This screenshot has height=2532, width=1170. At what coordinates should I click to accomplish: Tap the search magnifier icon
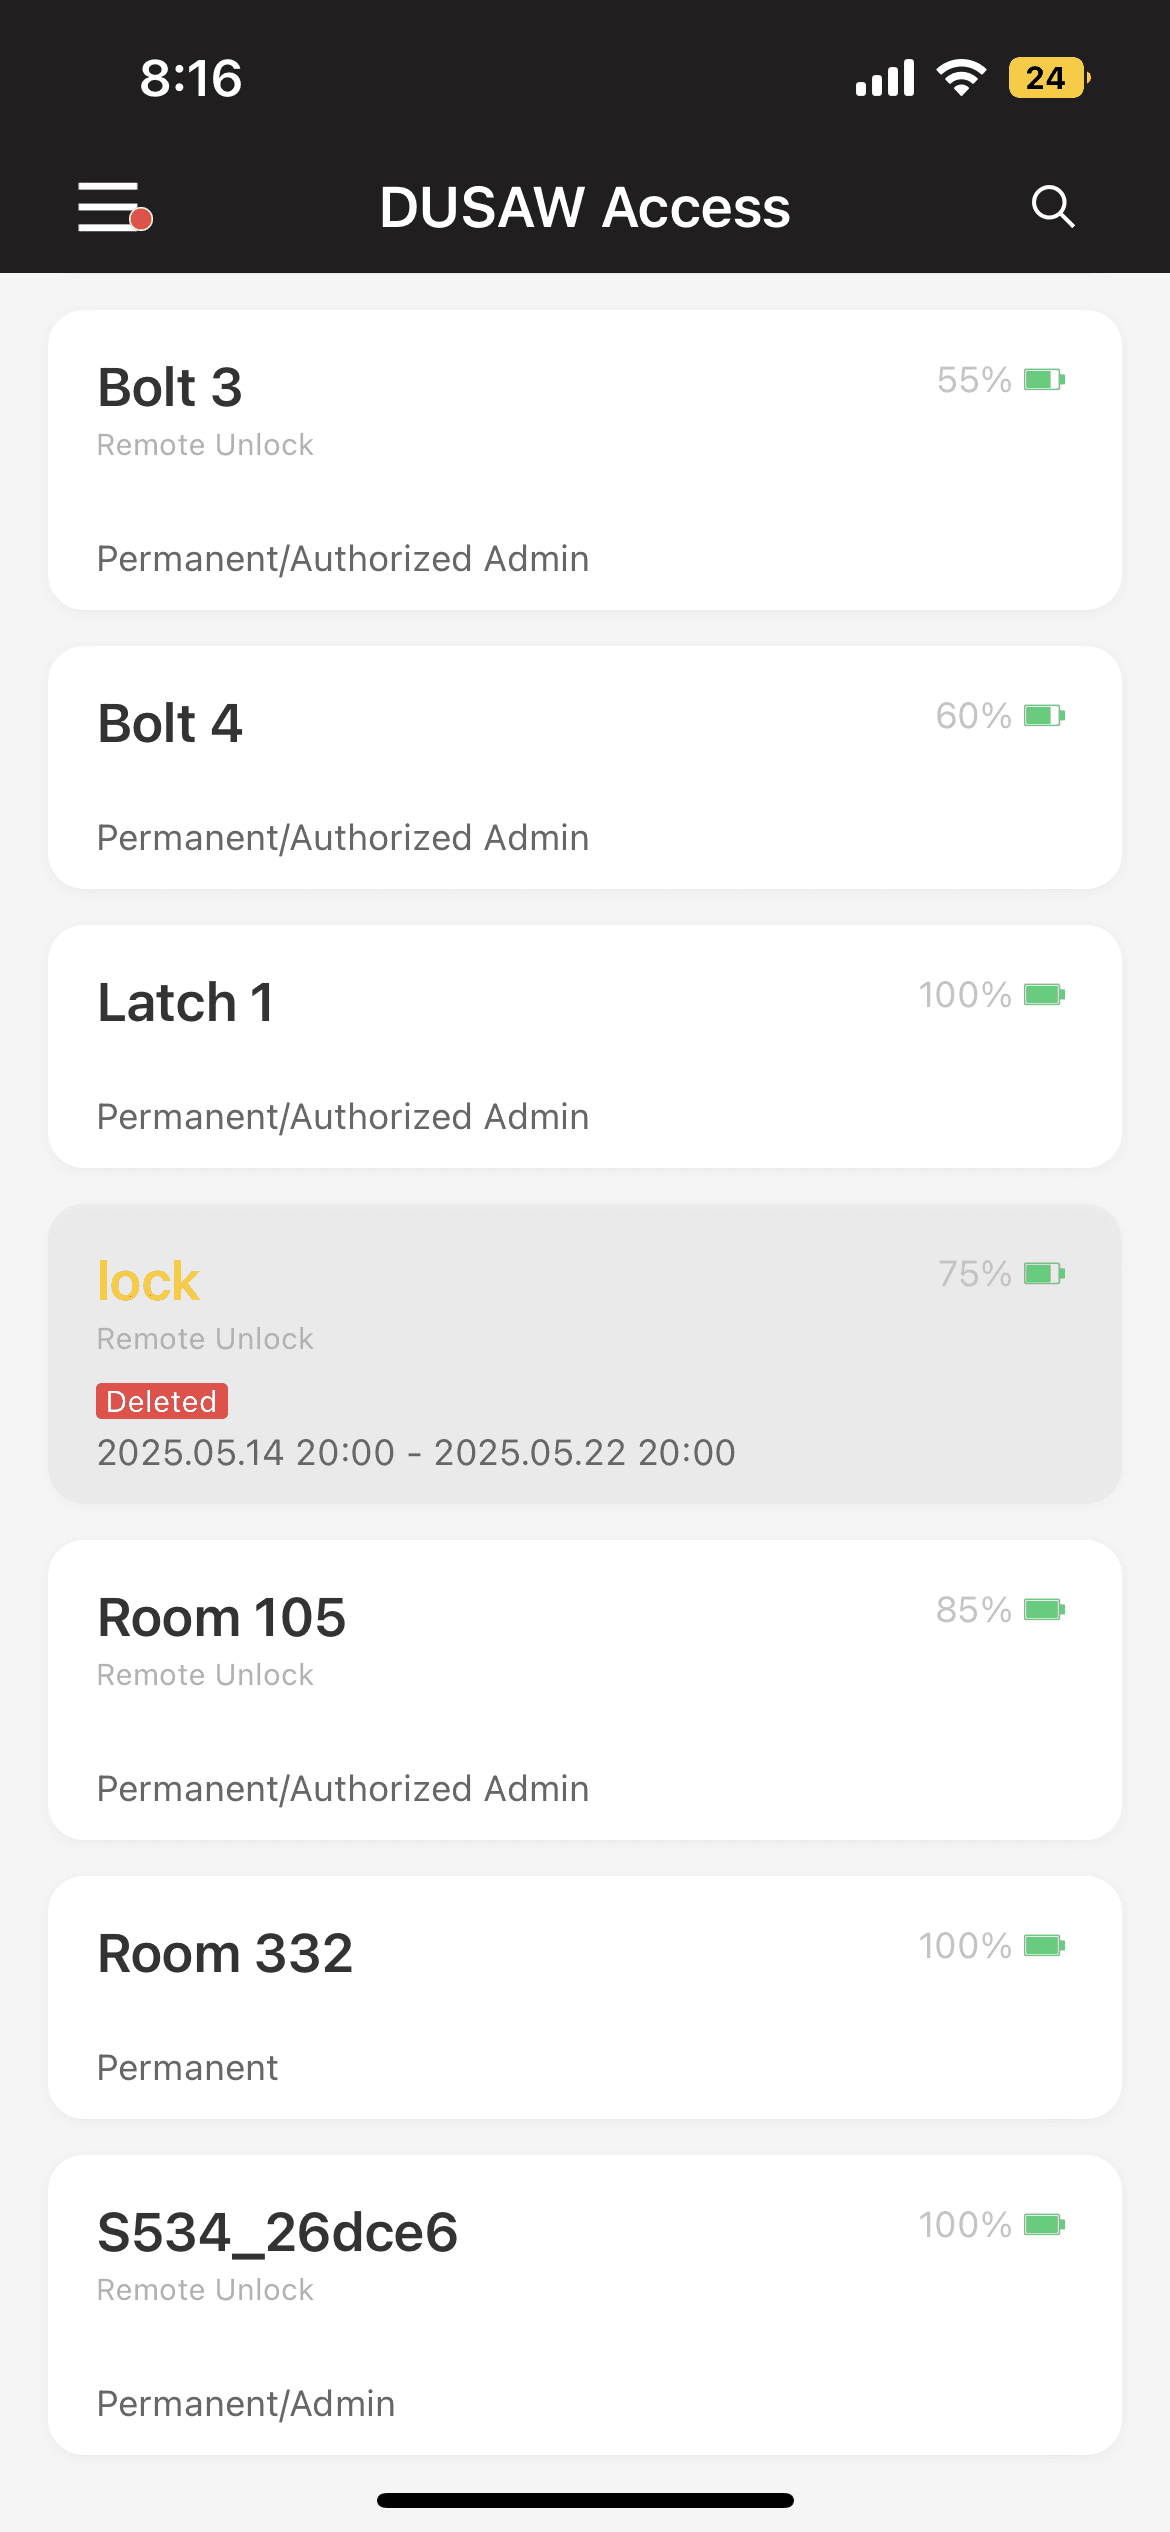pos(1053,207)
